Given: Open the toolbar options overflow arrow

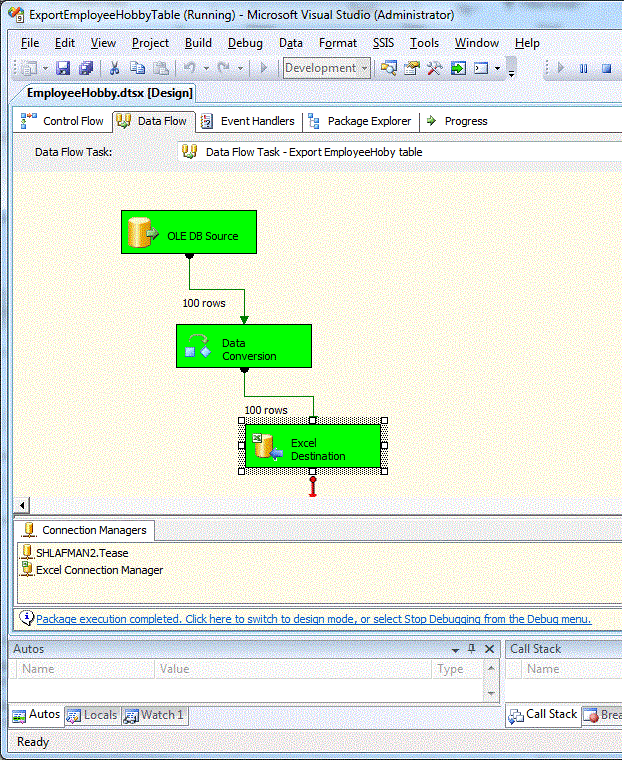Looking at the screenshot, I should coord(511,72).
